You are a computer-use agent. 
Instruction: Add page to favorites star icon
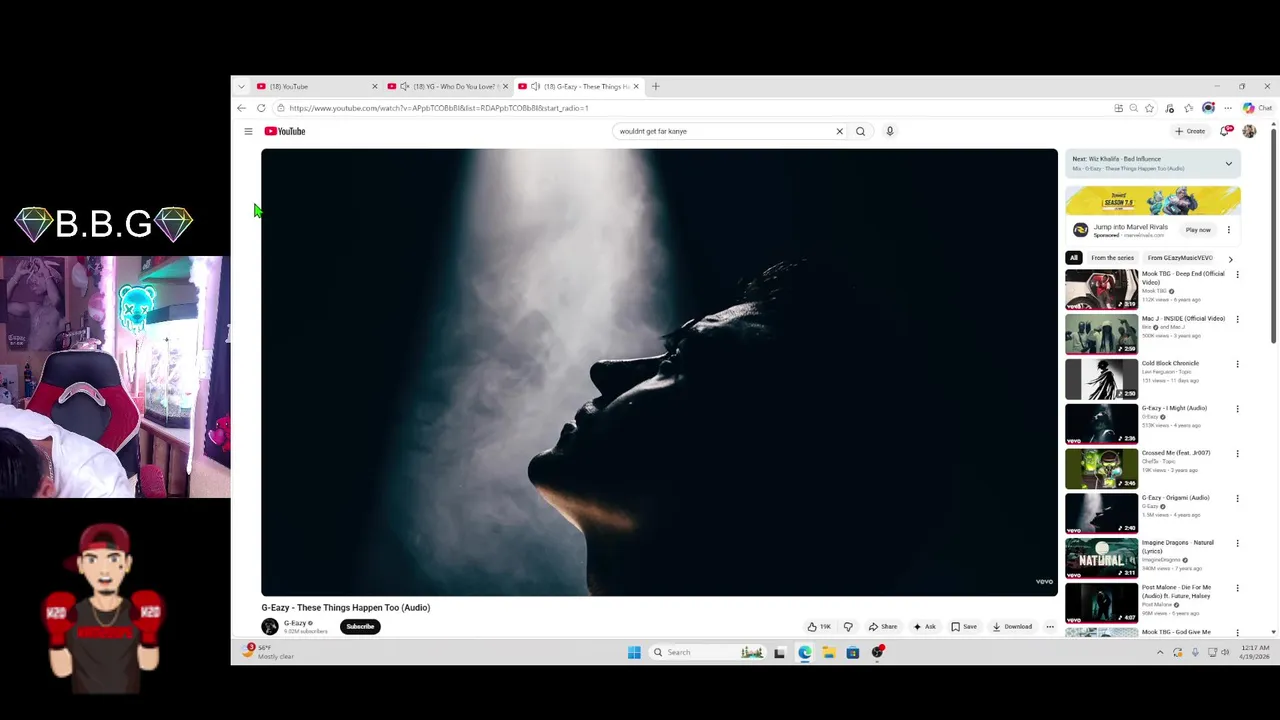pos(1150,108)
